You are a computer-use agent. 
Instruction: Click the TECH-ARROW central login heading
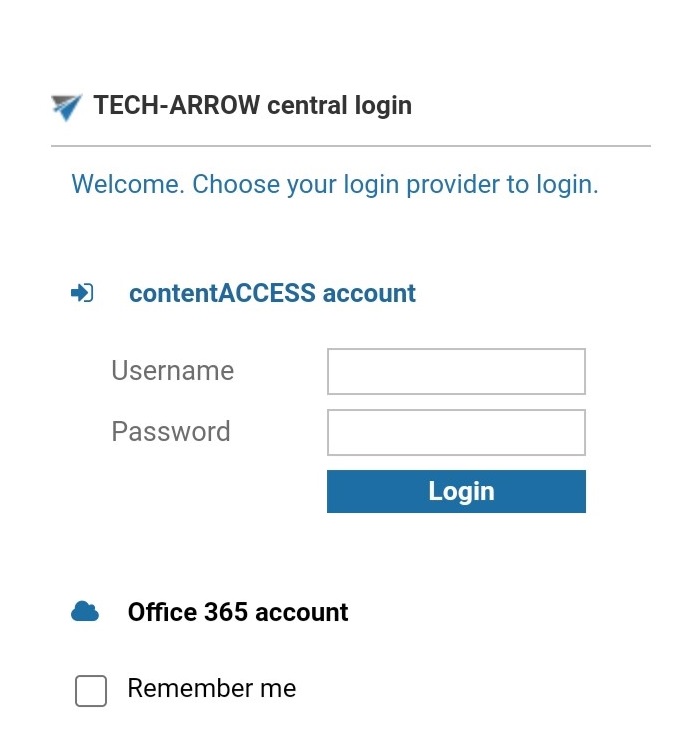(x=252, y=105)
